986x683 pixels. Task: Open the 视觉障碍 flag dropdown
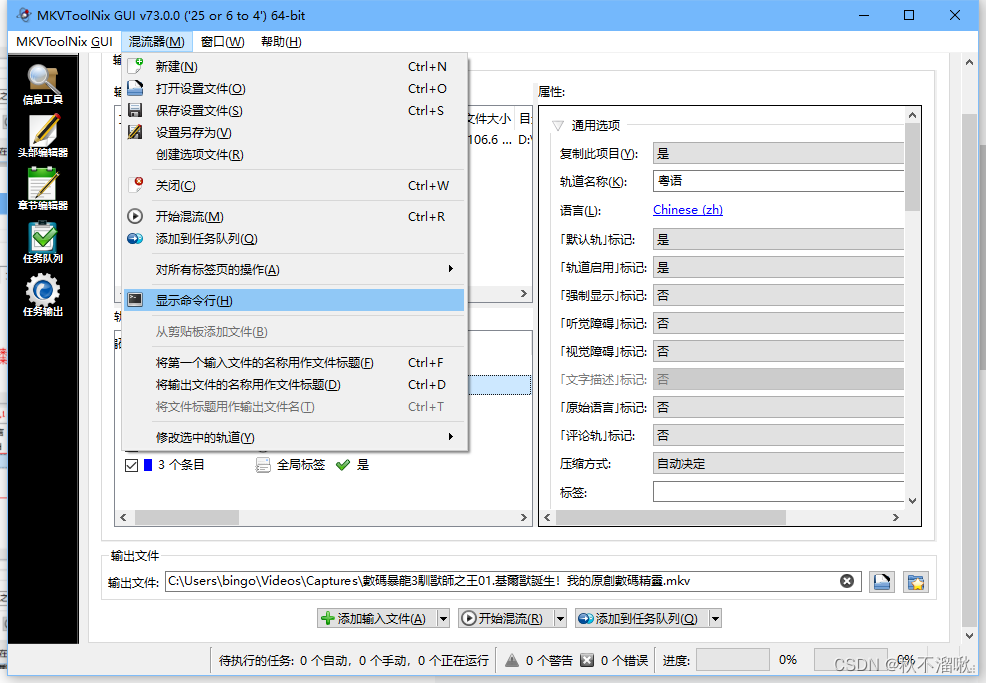pos(778,351)
